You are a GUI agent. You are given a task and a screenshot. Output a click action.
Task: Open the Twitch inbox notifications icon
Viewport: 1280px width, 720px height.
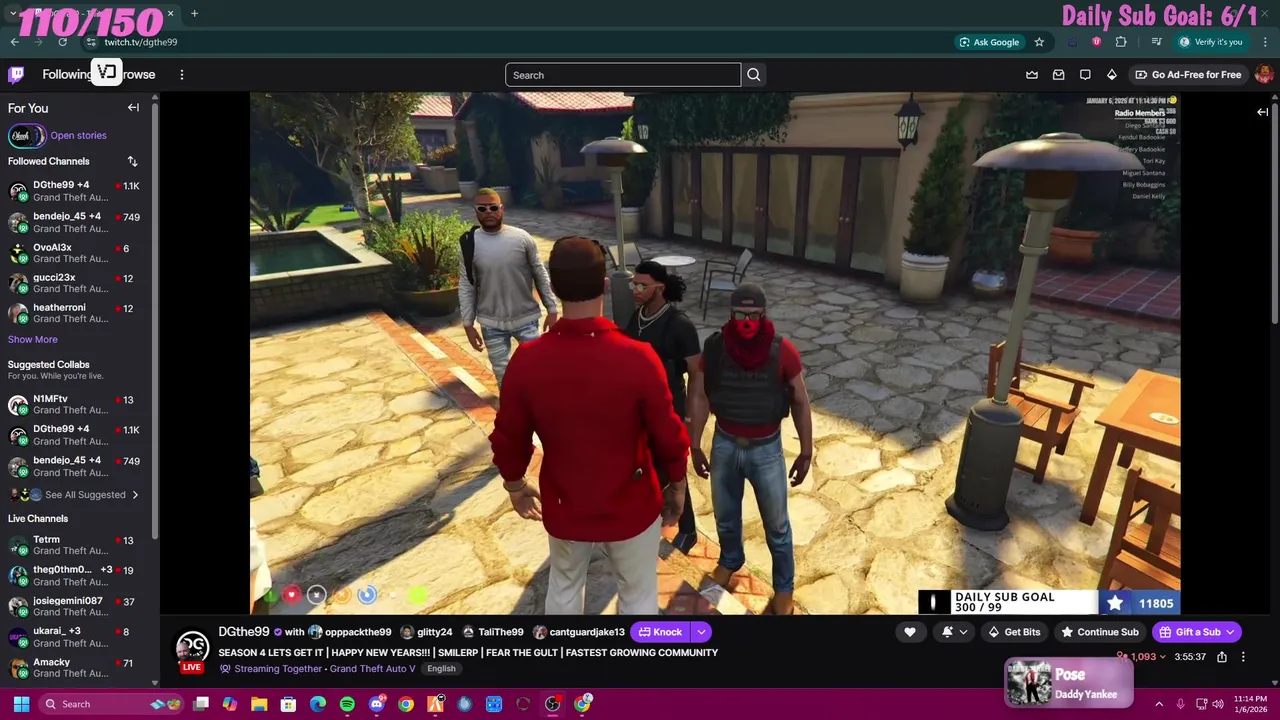[x=1058, y=75]
